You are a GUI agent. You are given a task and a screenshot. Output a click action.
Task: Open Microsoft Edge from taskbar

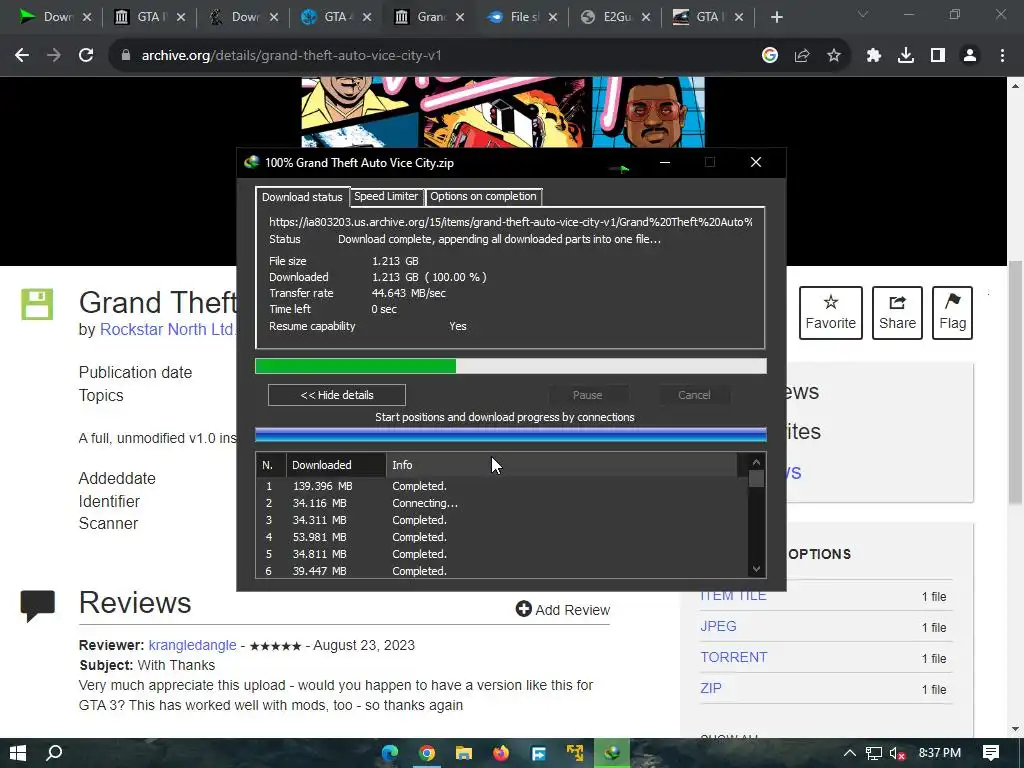(390, 753)
